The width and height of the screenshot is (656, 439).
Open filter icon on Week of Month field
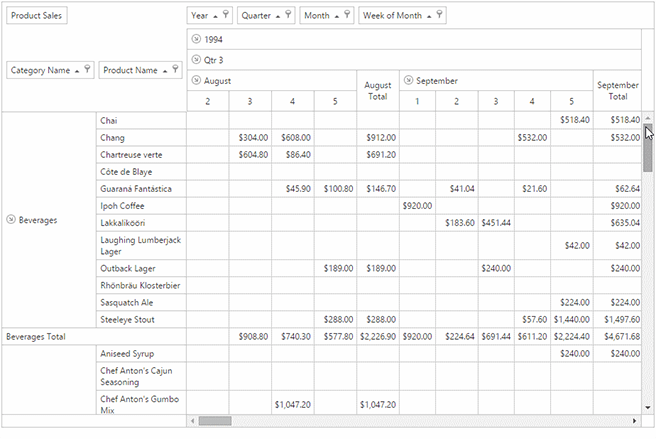pos(439,15)
